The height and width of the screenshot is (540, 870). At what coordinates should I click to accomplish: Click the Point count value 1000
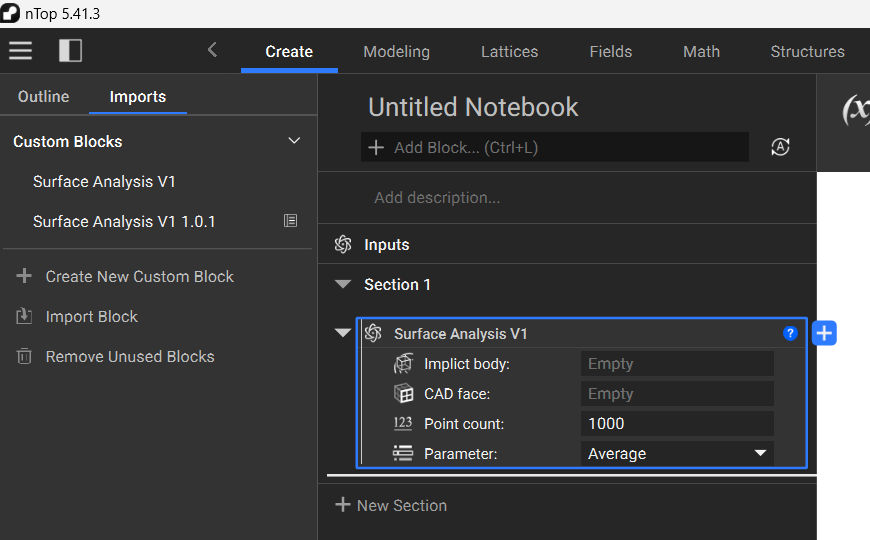tap(677, 423)
